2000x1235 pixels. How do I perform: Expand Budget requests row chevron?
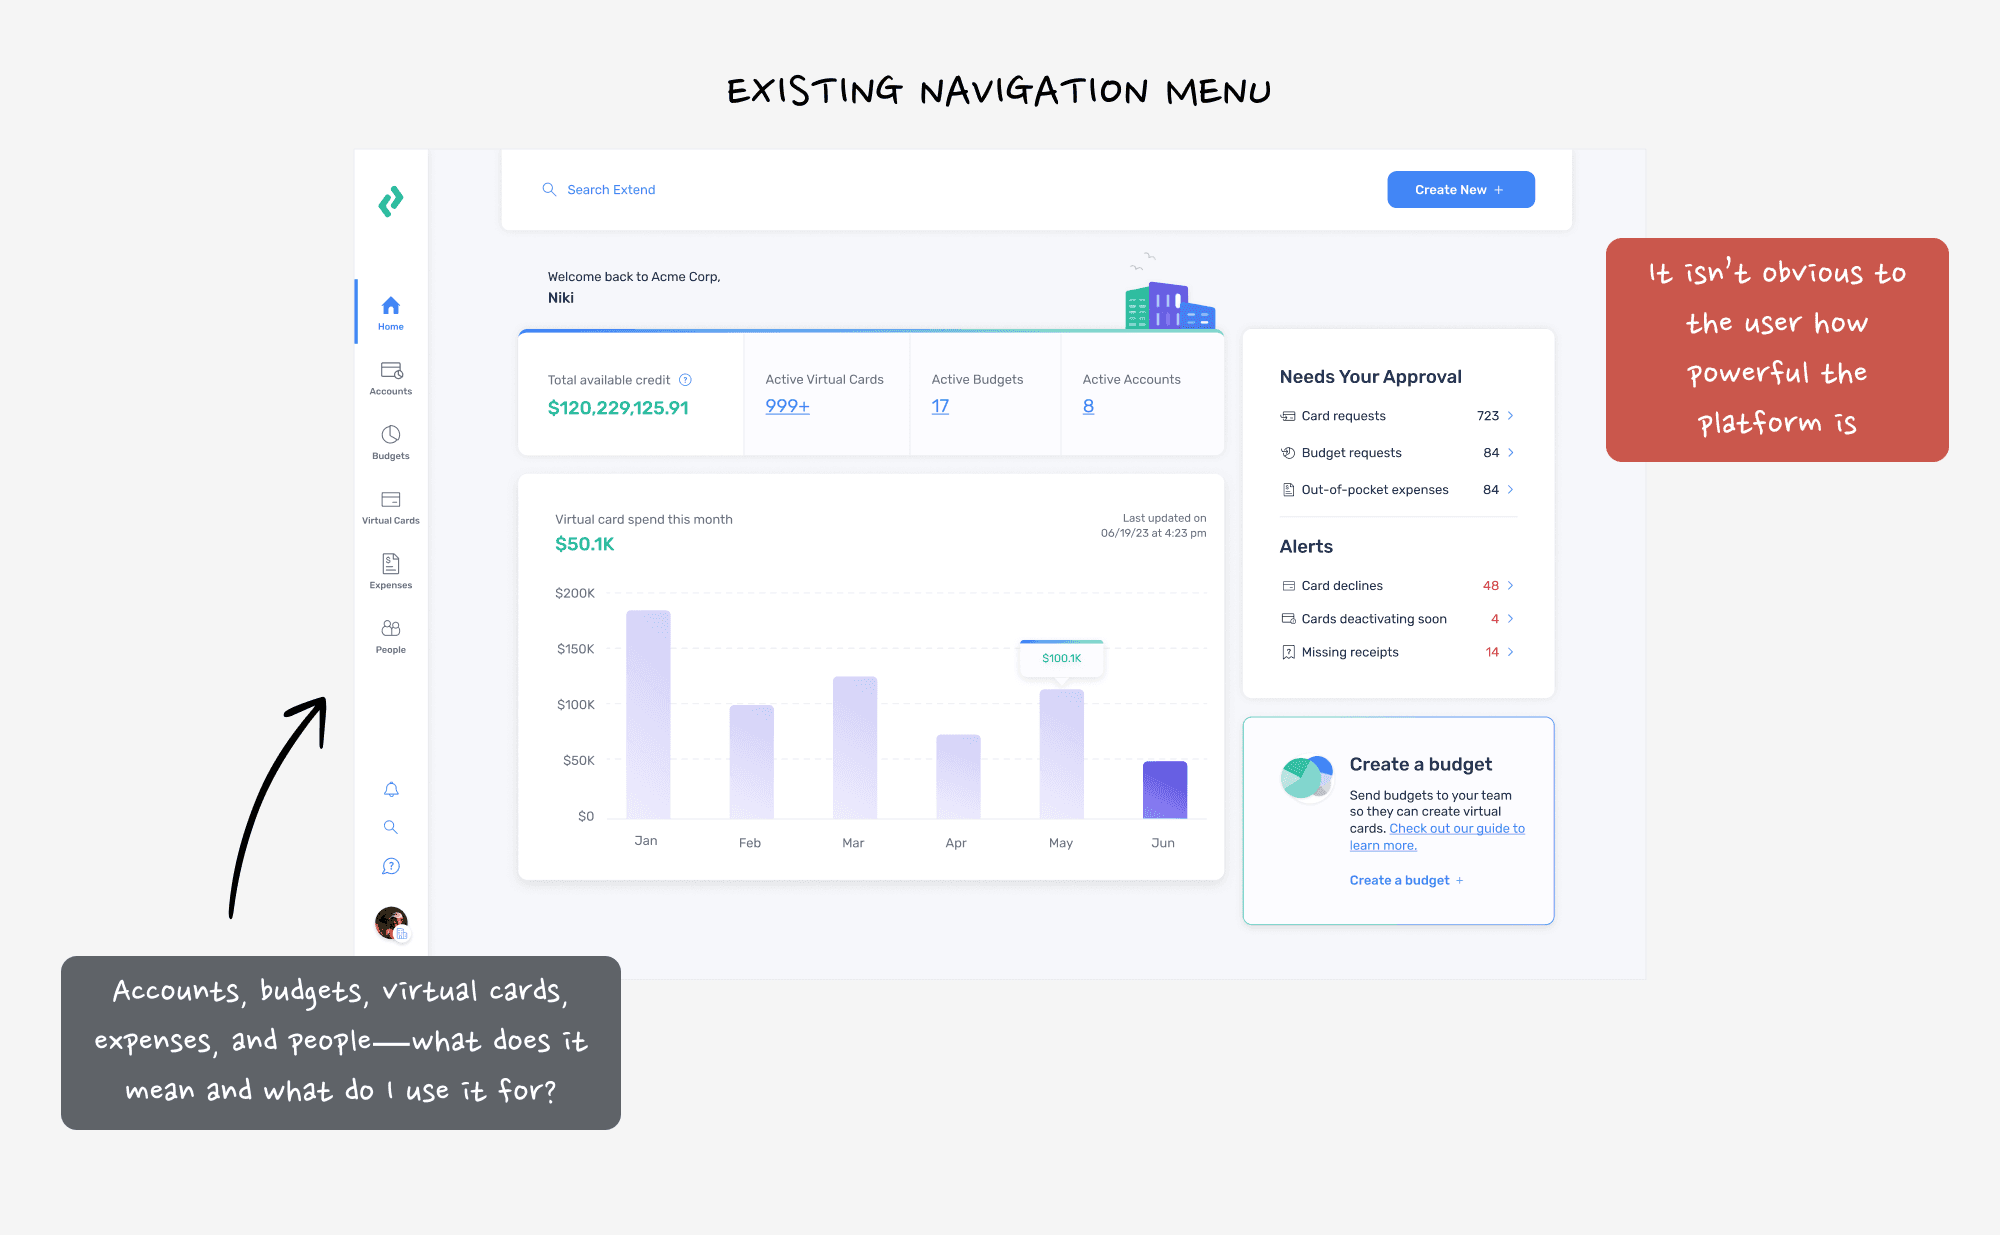coord(1510,453)
